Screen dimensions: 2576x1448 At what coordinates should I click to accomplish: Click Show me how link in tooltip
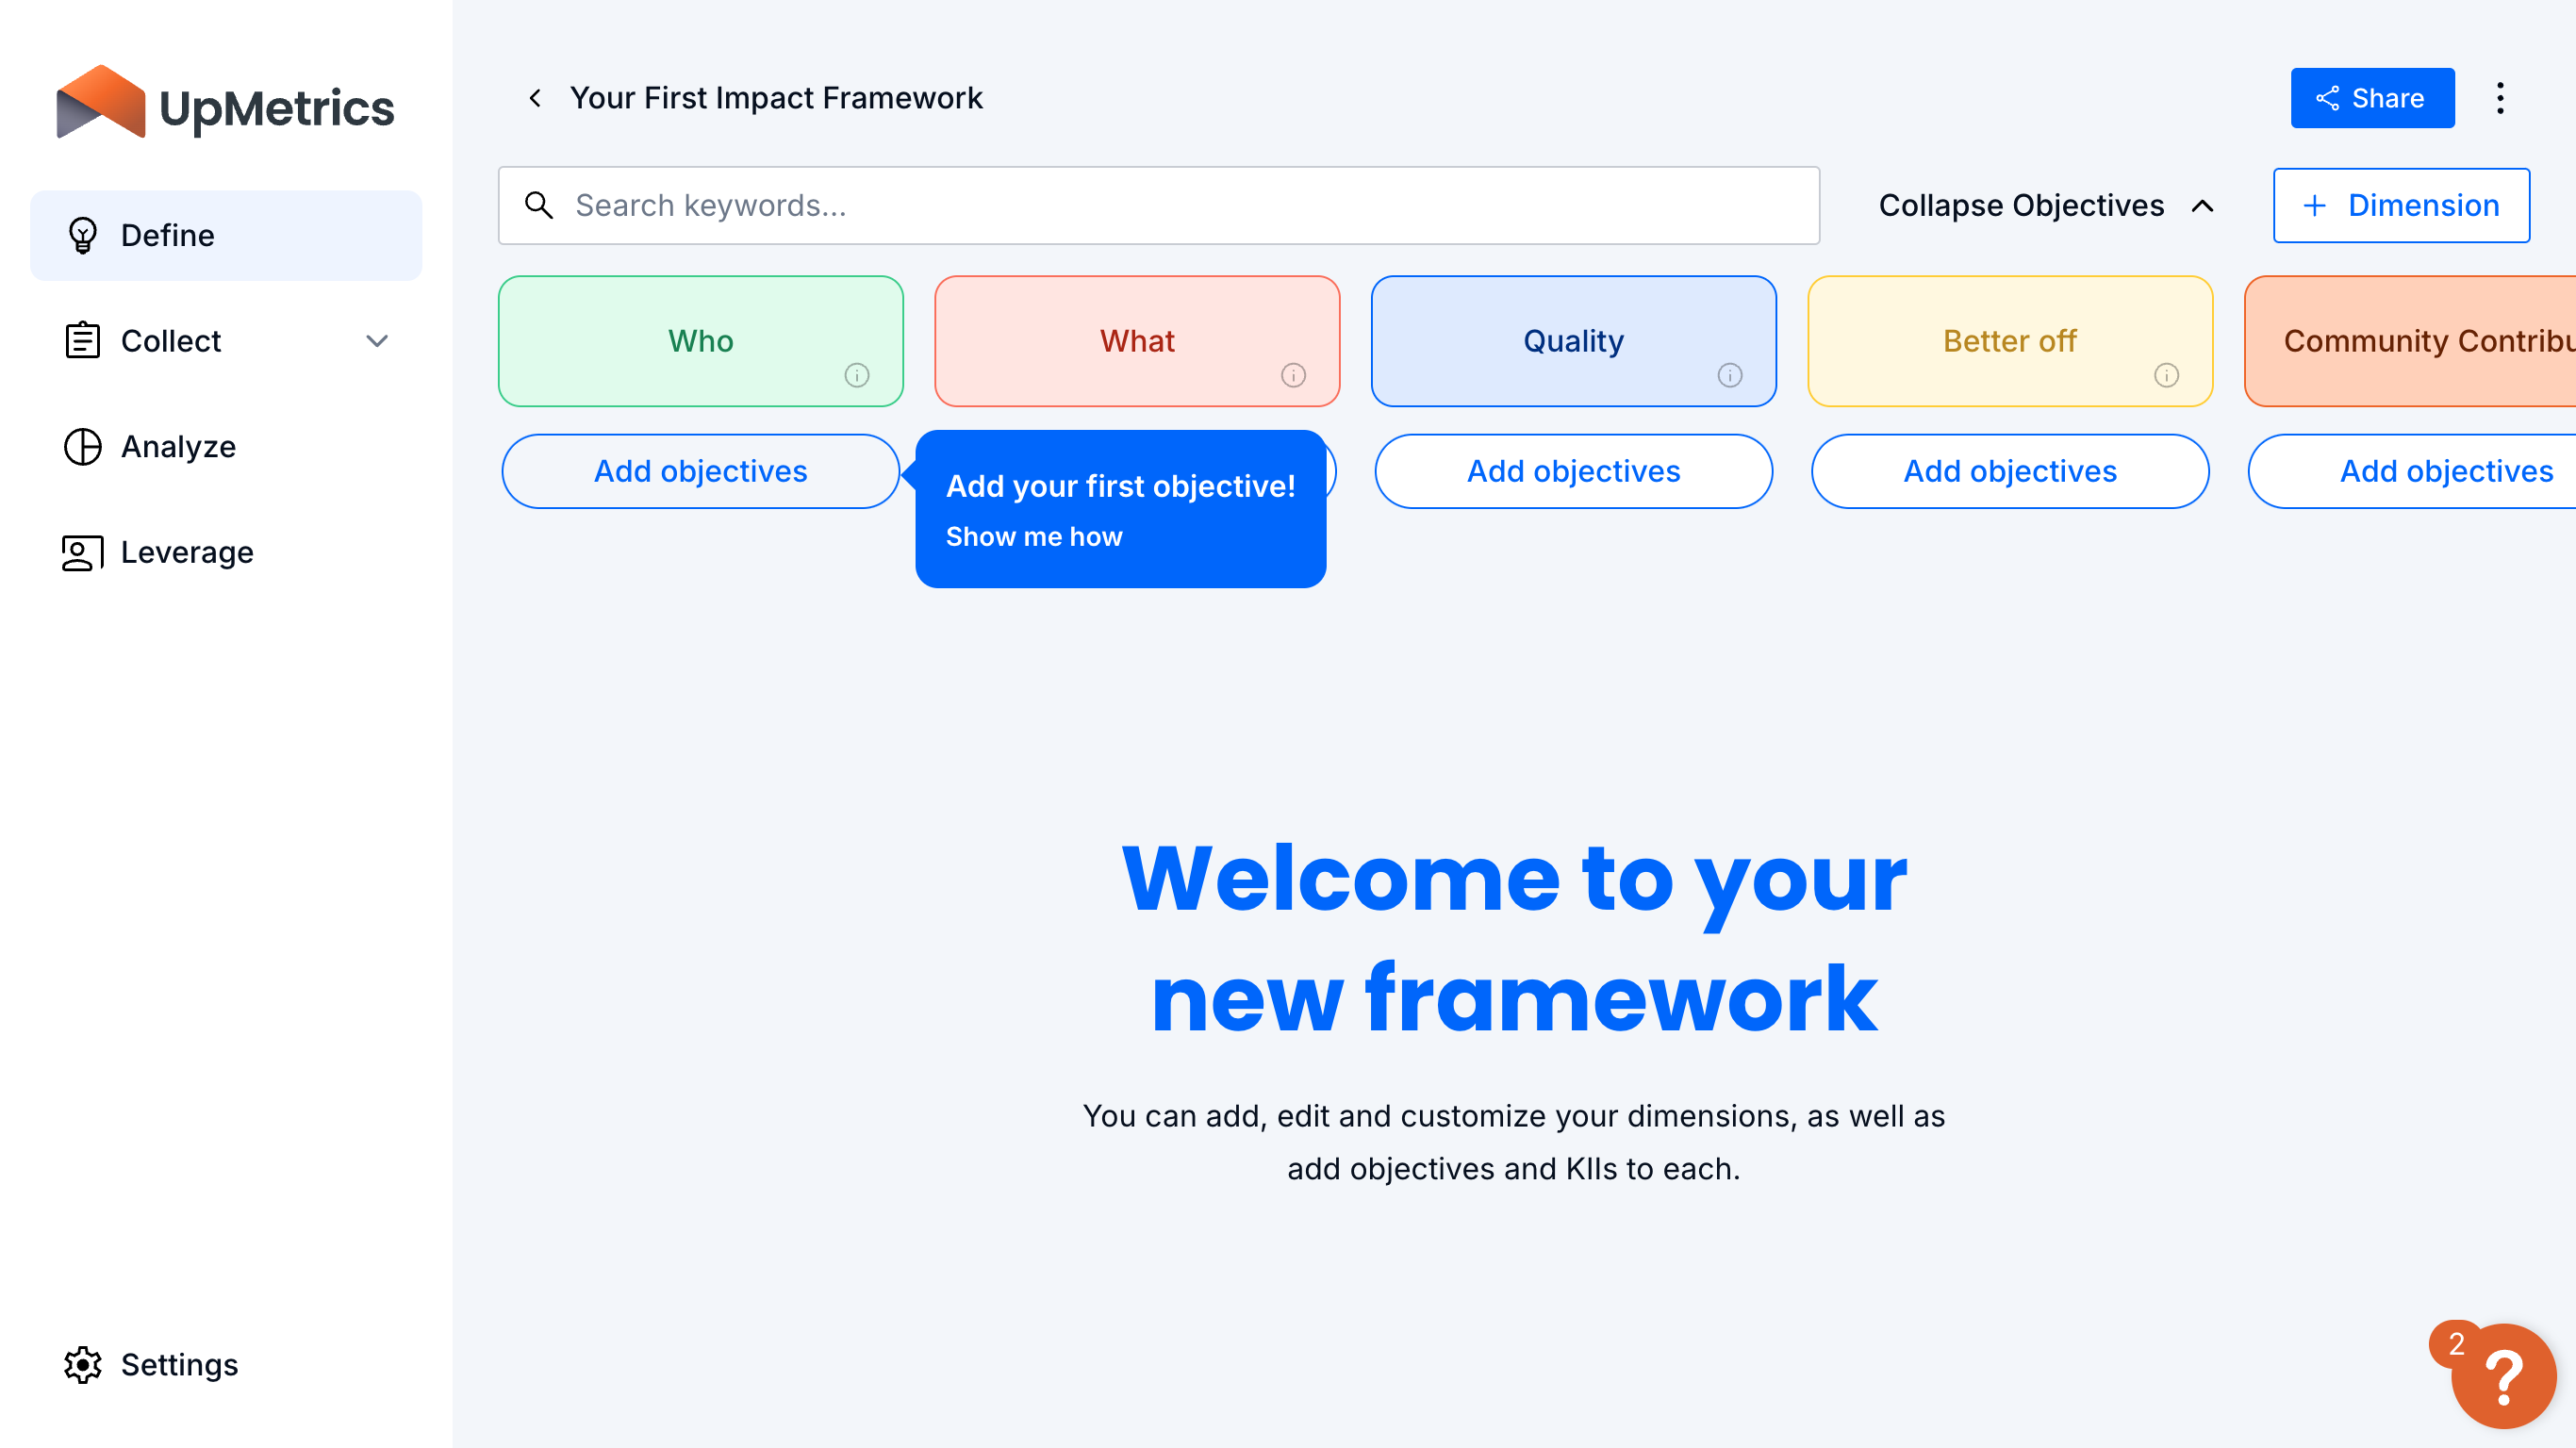tap(1033, 537)
